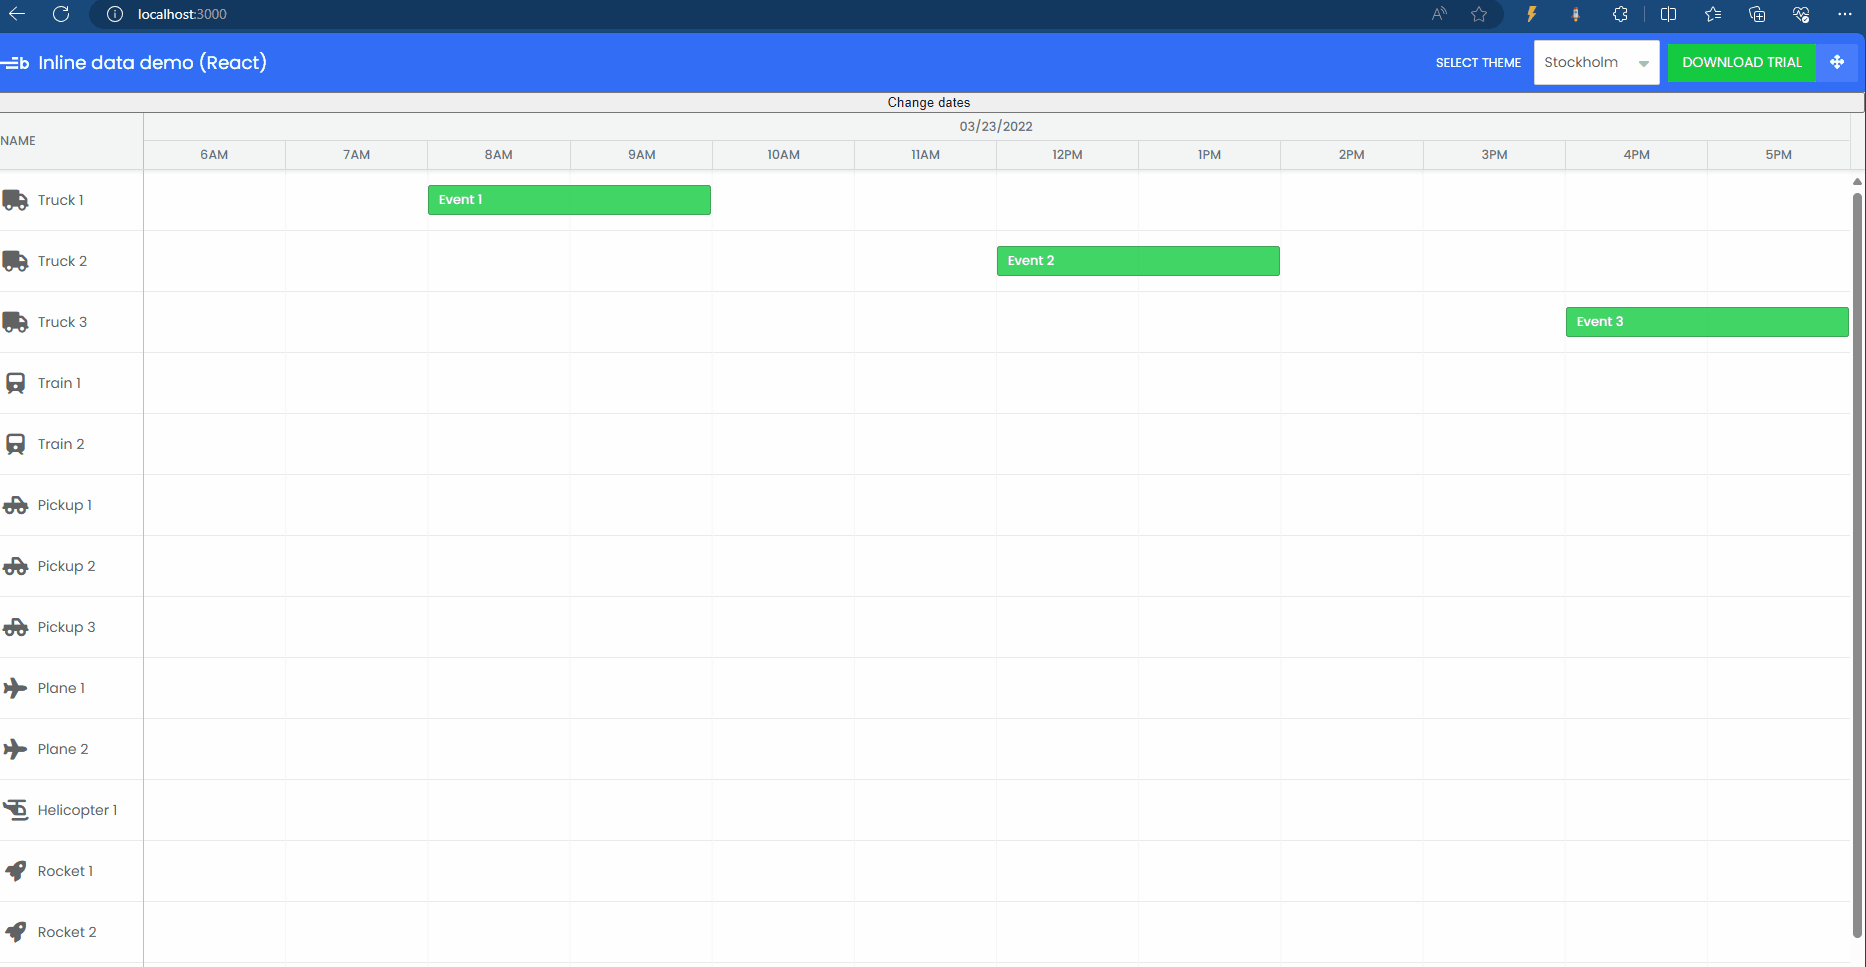Click the Plane 1 airplane icon
The height and width of the screenshot is (967, 1866).
[14, 688]
